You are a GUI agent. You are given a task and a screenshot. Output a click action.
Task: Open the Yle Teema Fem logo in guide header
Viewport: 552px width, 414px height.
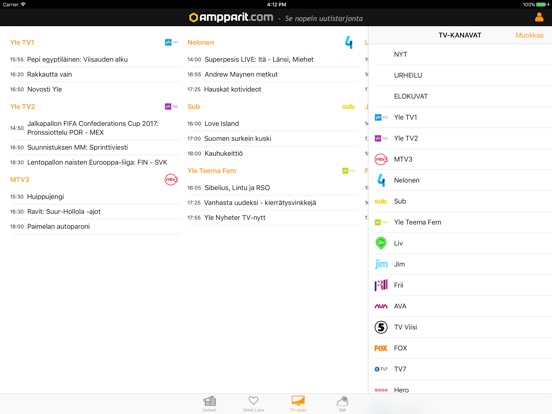tap(349, 171)
